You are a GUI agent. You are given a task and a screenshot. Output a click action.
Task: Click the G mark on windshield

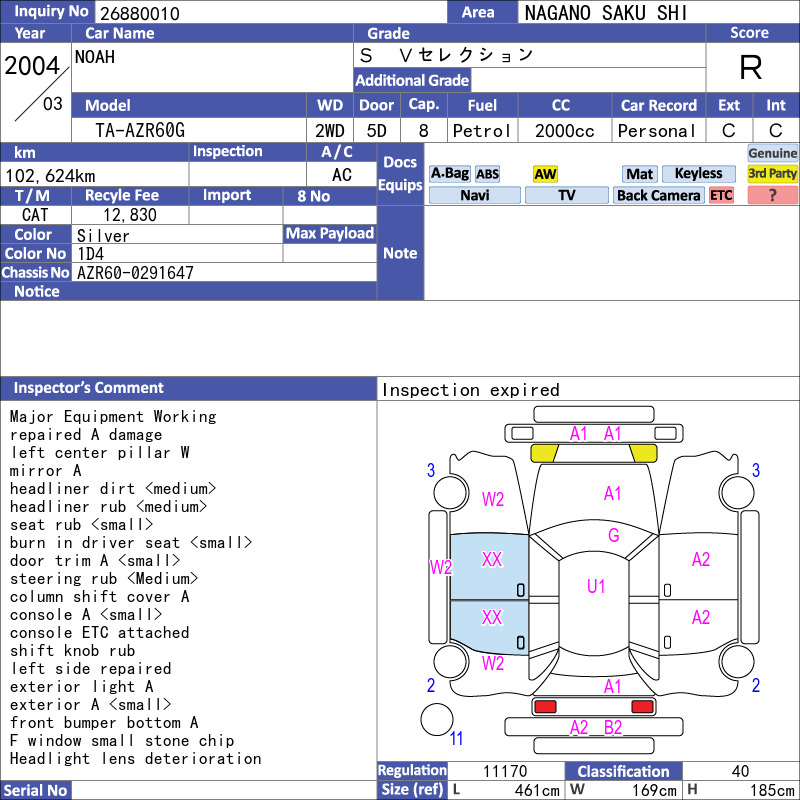613,535
